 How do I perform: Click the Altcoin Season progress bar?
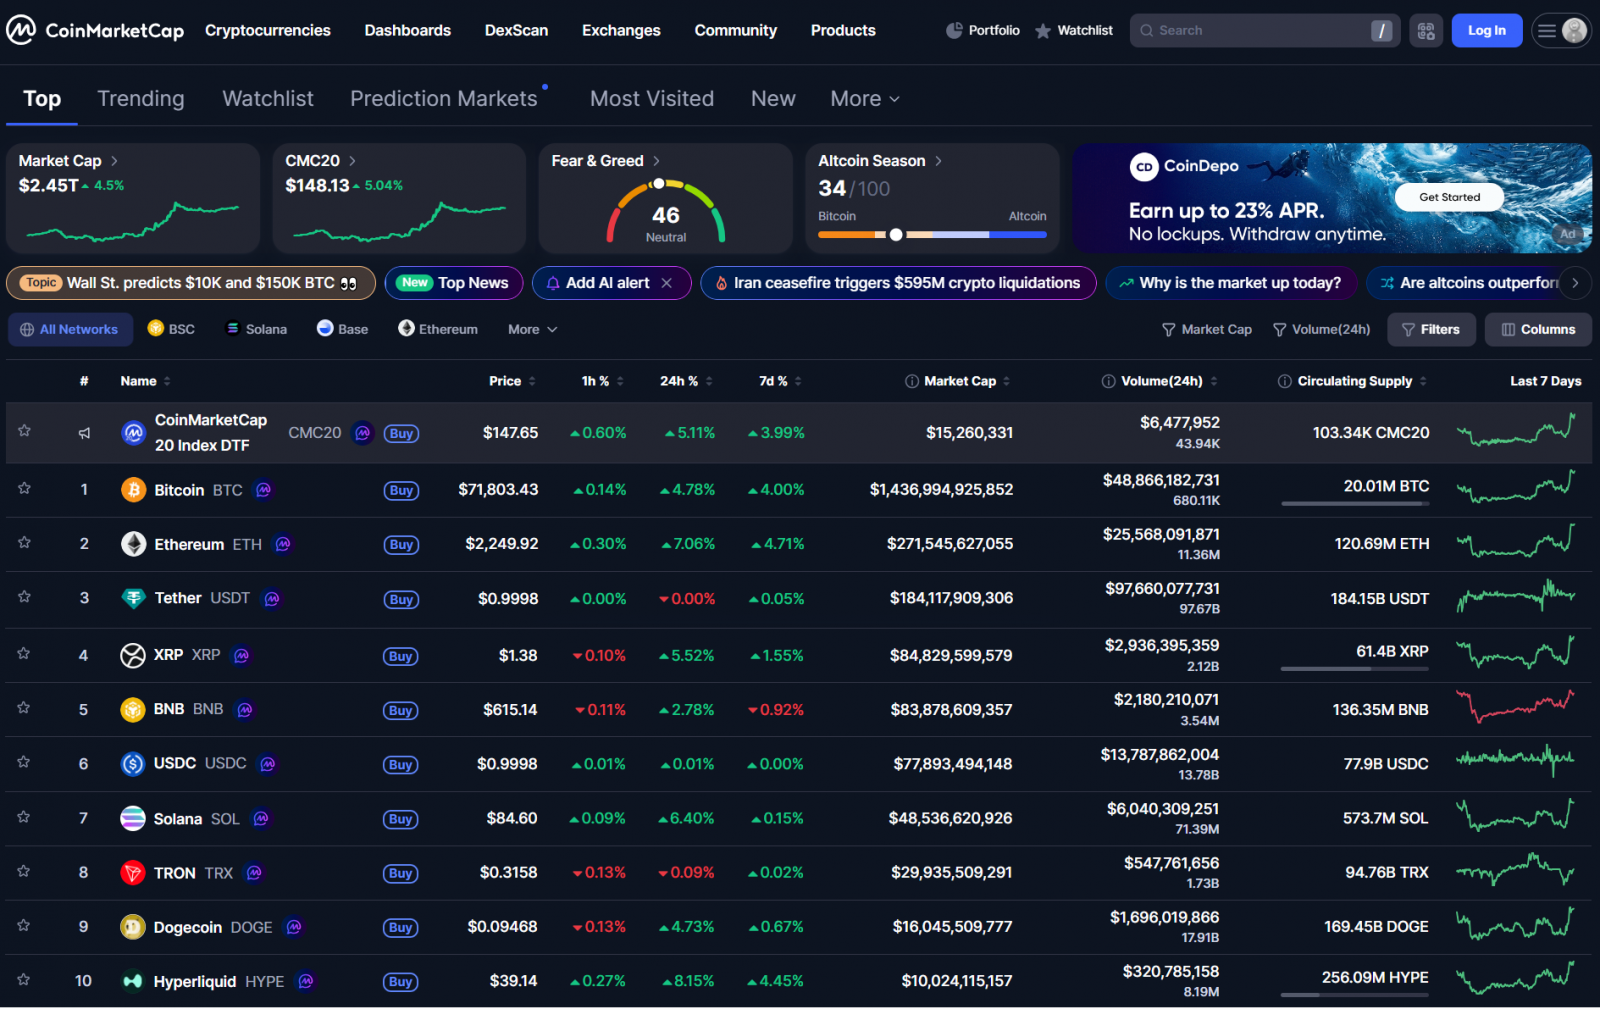932,234
